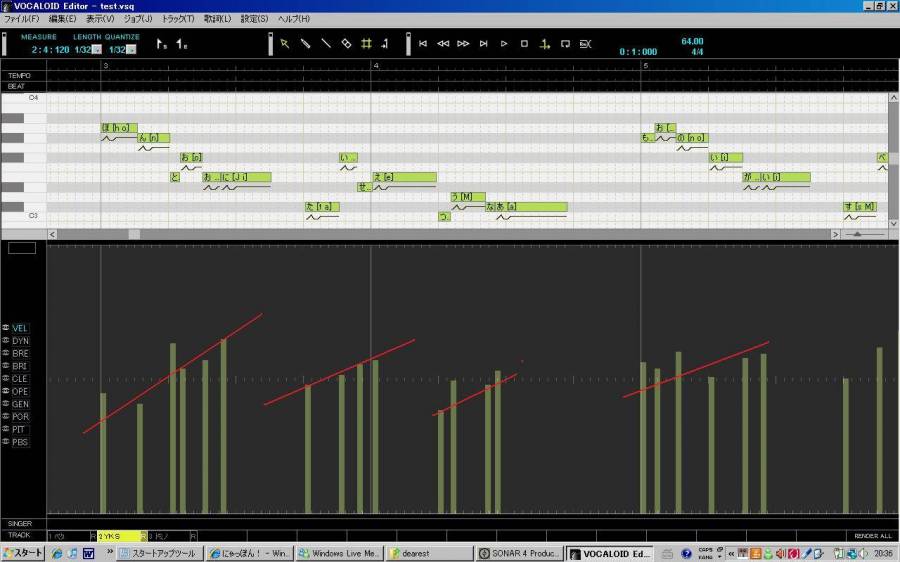900x562 pixels.
Task: Select the eraser tool
Action: click(346, 44)
